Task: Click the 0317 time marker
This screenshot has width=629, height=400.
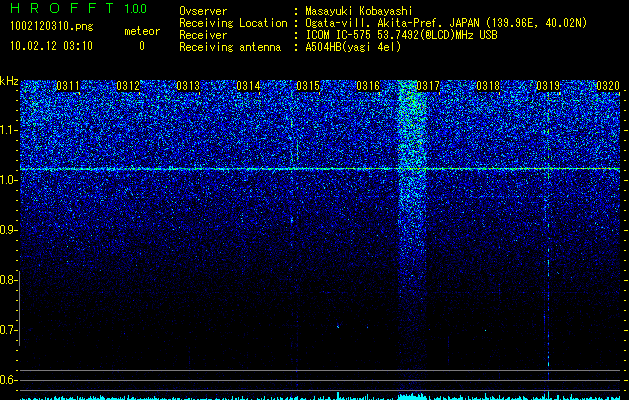Action: (428, 86)
